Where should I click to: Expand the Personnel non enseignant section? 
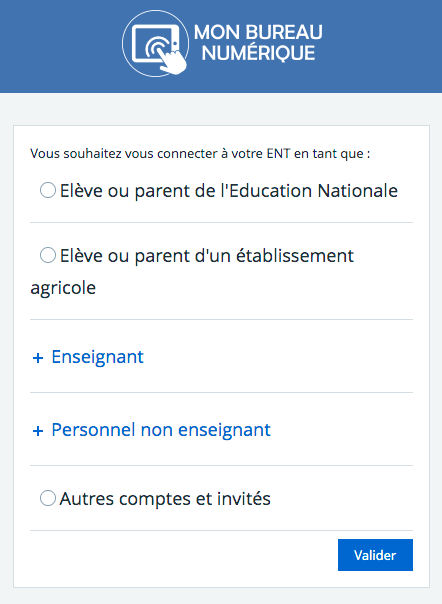161,430
